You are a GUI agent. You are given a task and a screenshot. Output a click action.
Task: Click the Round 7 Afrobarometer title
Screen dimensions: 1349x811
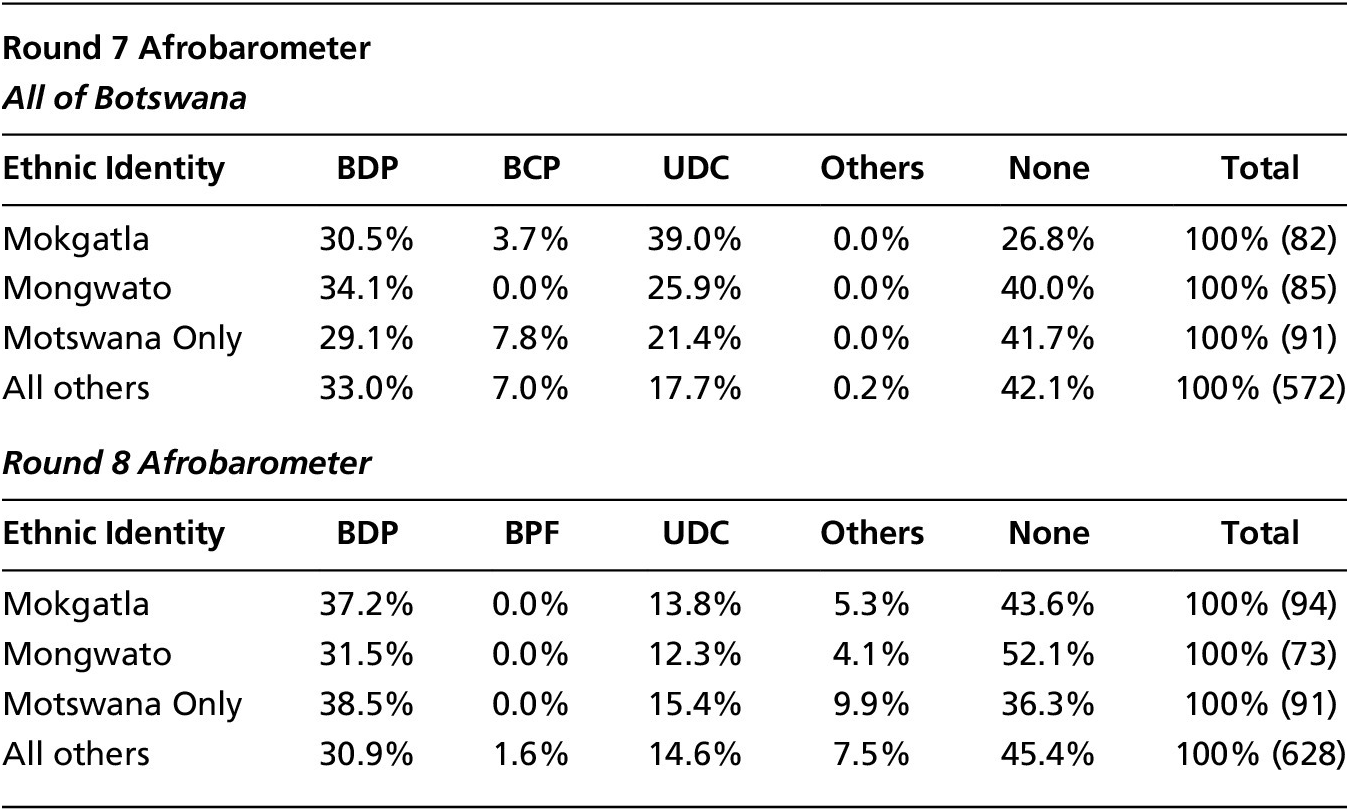(186, 49)
